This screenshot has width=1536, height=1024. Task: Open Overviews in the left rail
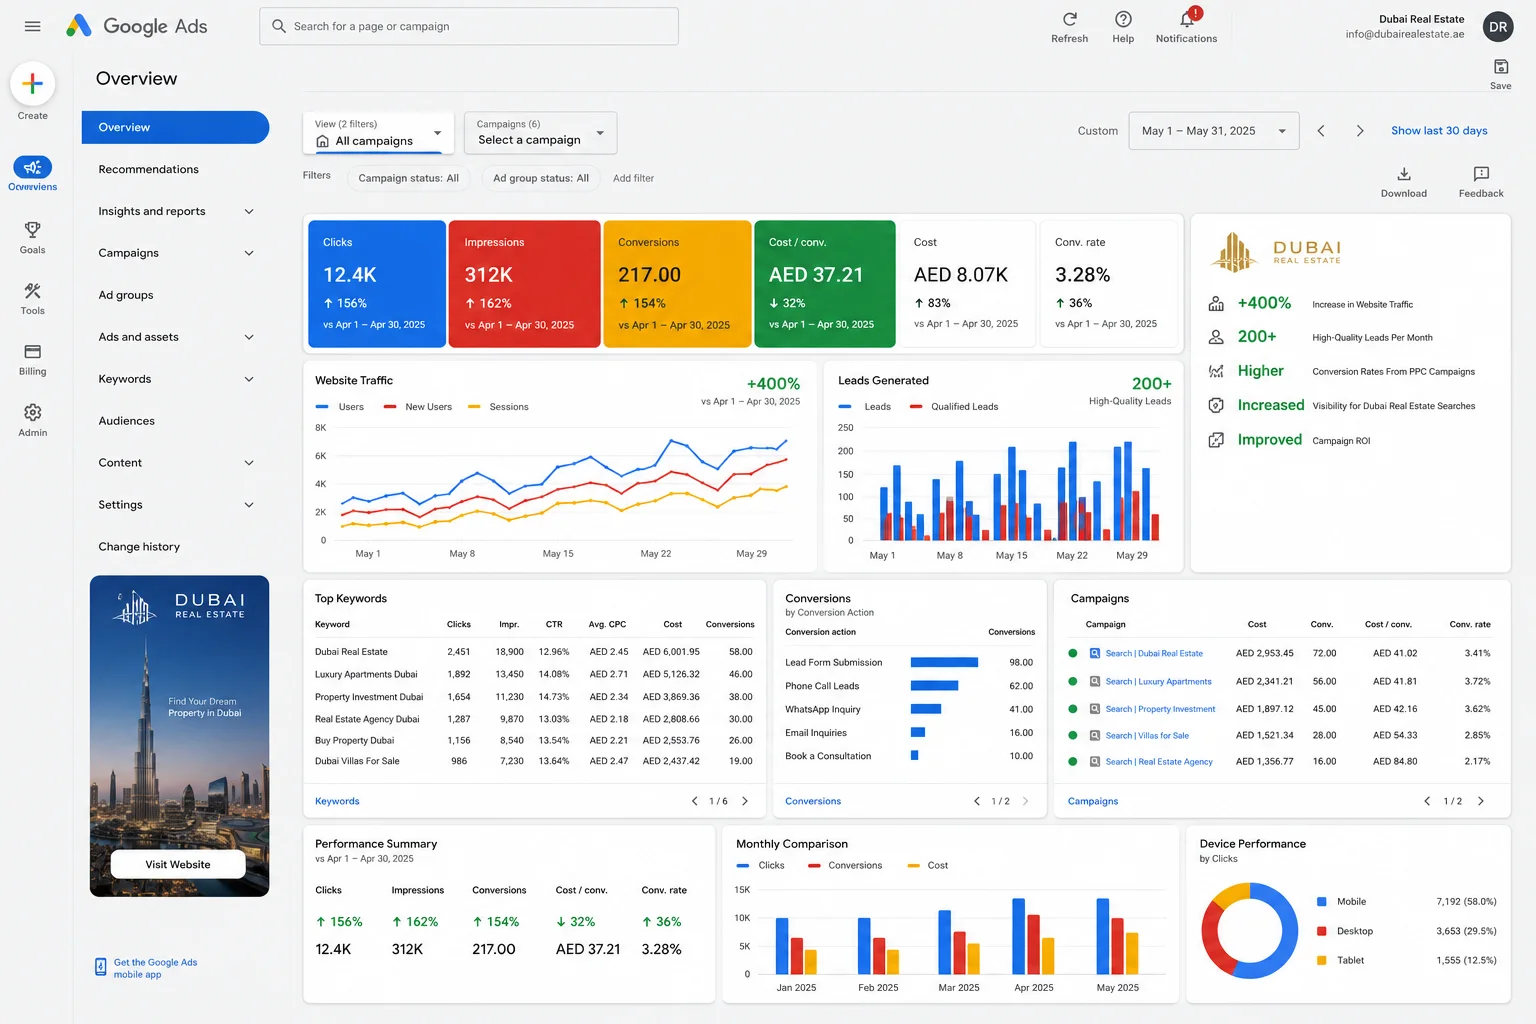32,173
